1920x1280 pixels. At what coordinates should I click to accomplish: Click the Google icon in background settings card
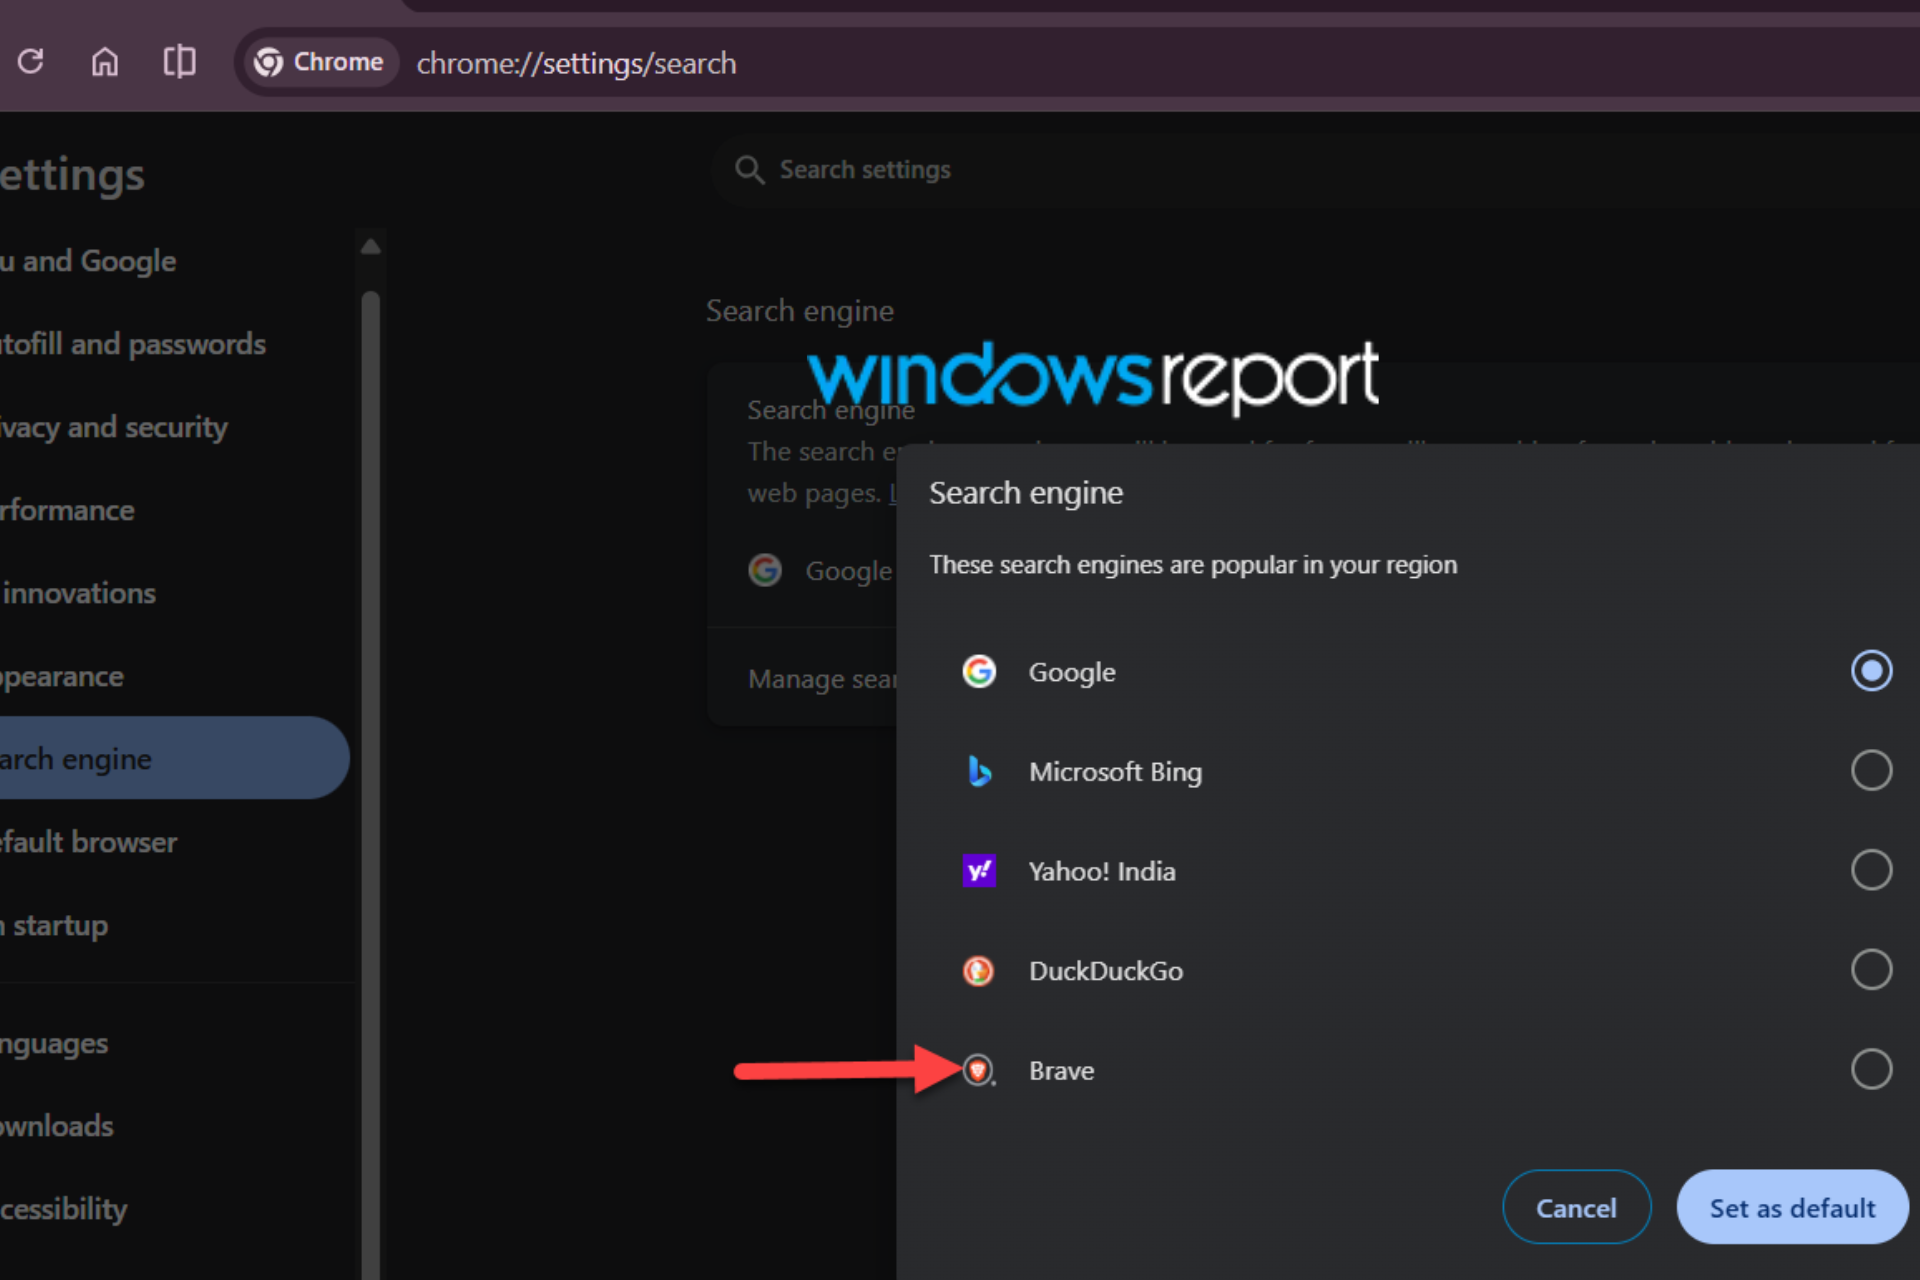coord(765,570)
